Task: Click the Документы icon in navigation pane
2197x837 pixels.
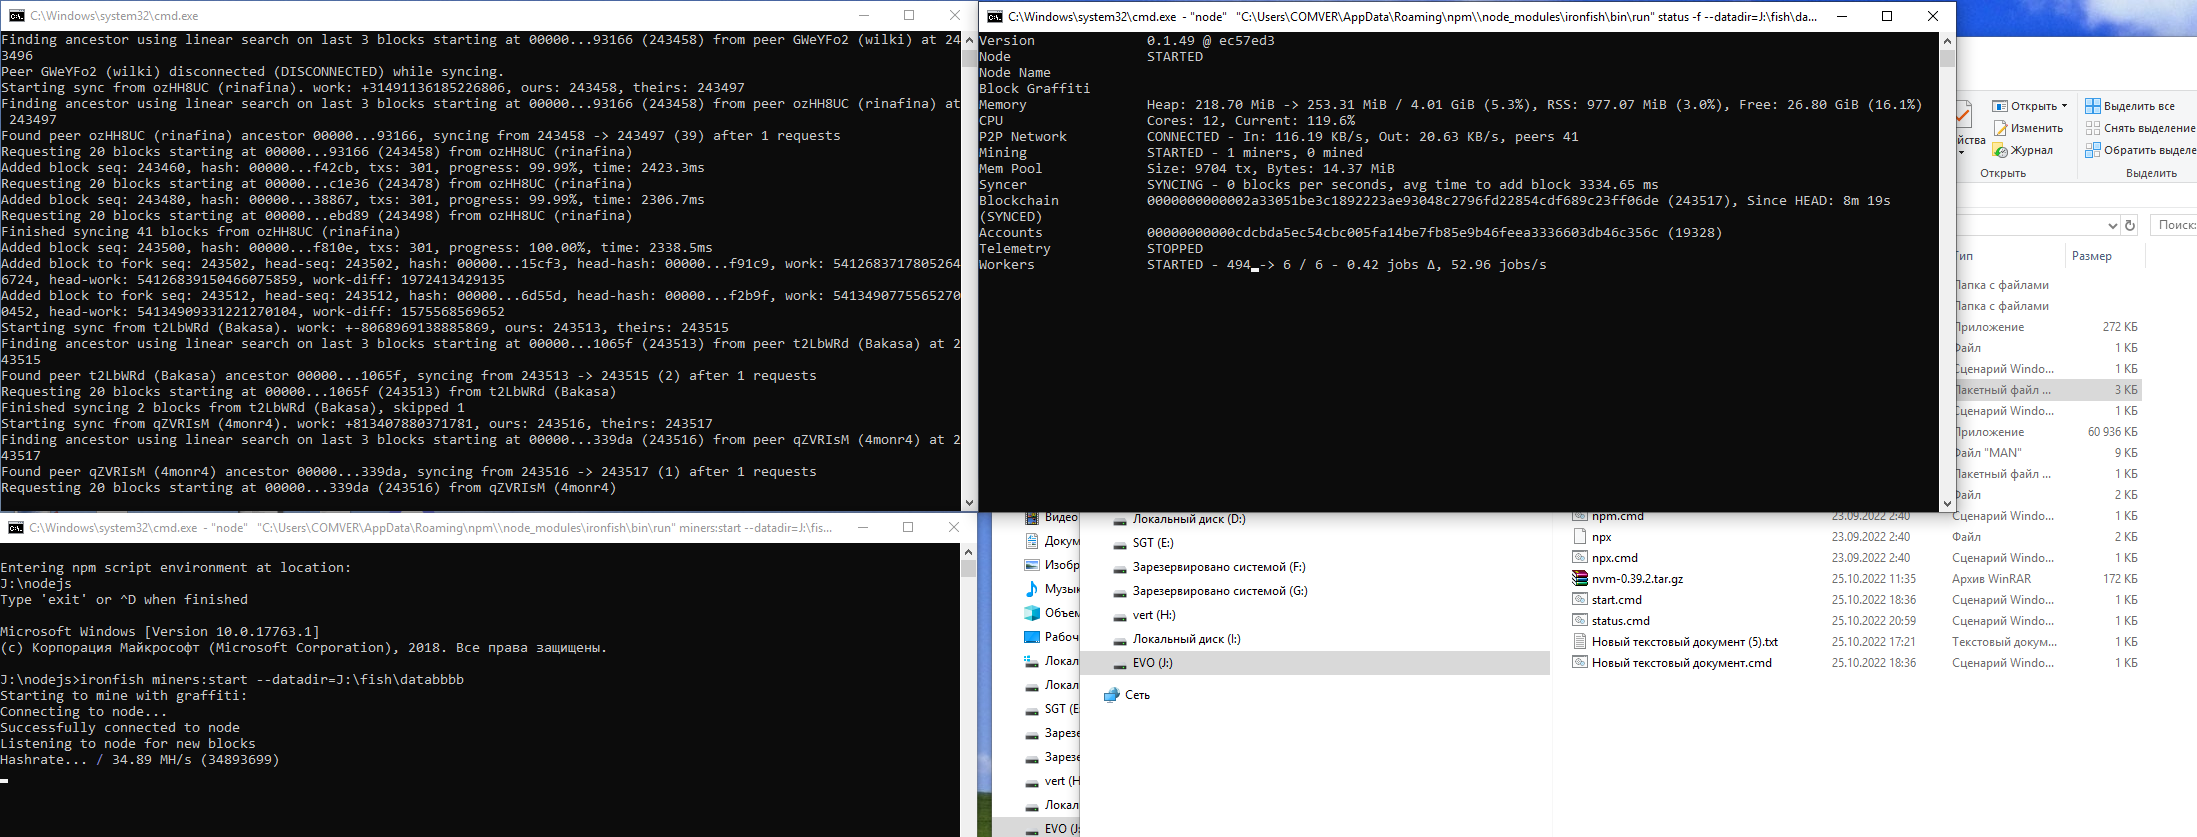Action: pos(1032,541)
